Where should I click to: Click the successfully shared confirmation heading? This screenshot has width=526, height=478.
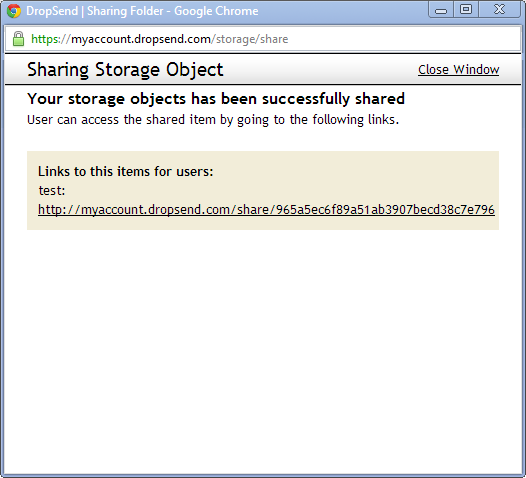(216, 99)
